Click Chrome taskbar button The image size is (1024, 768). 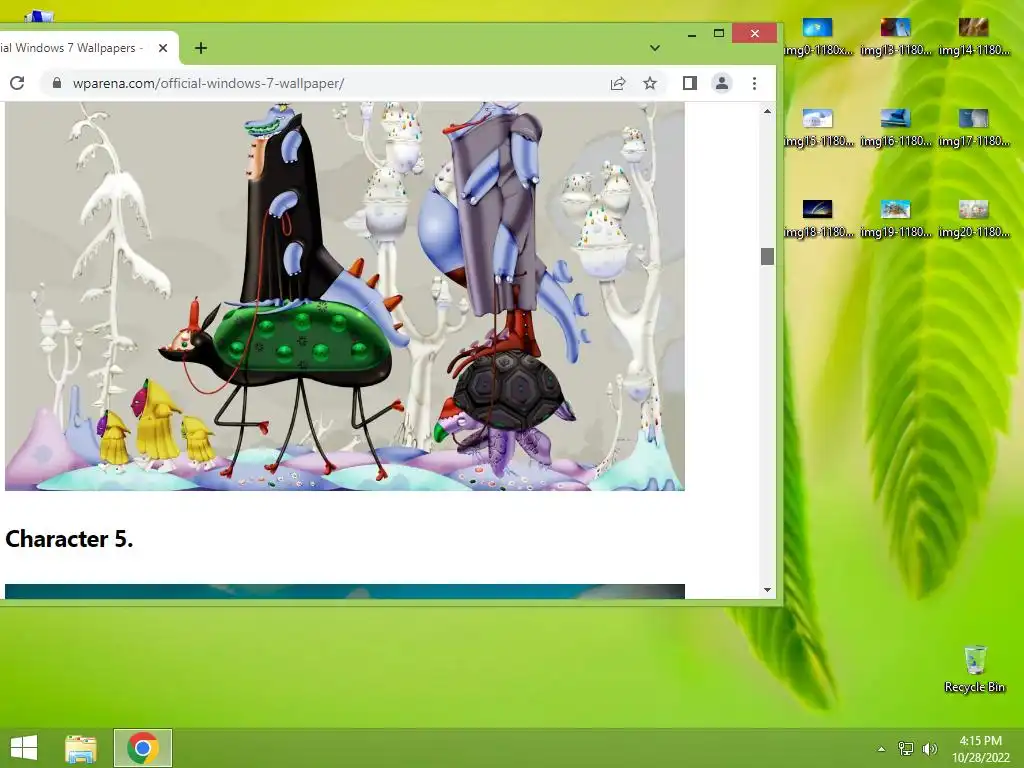(x=143, y=748)
